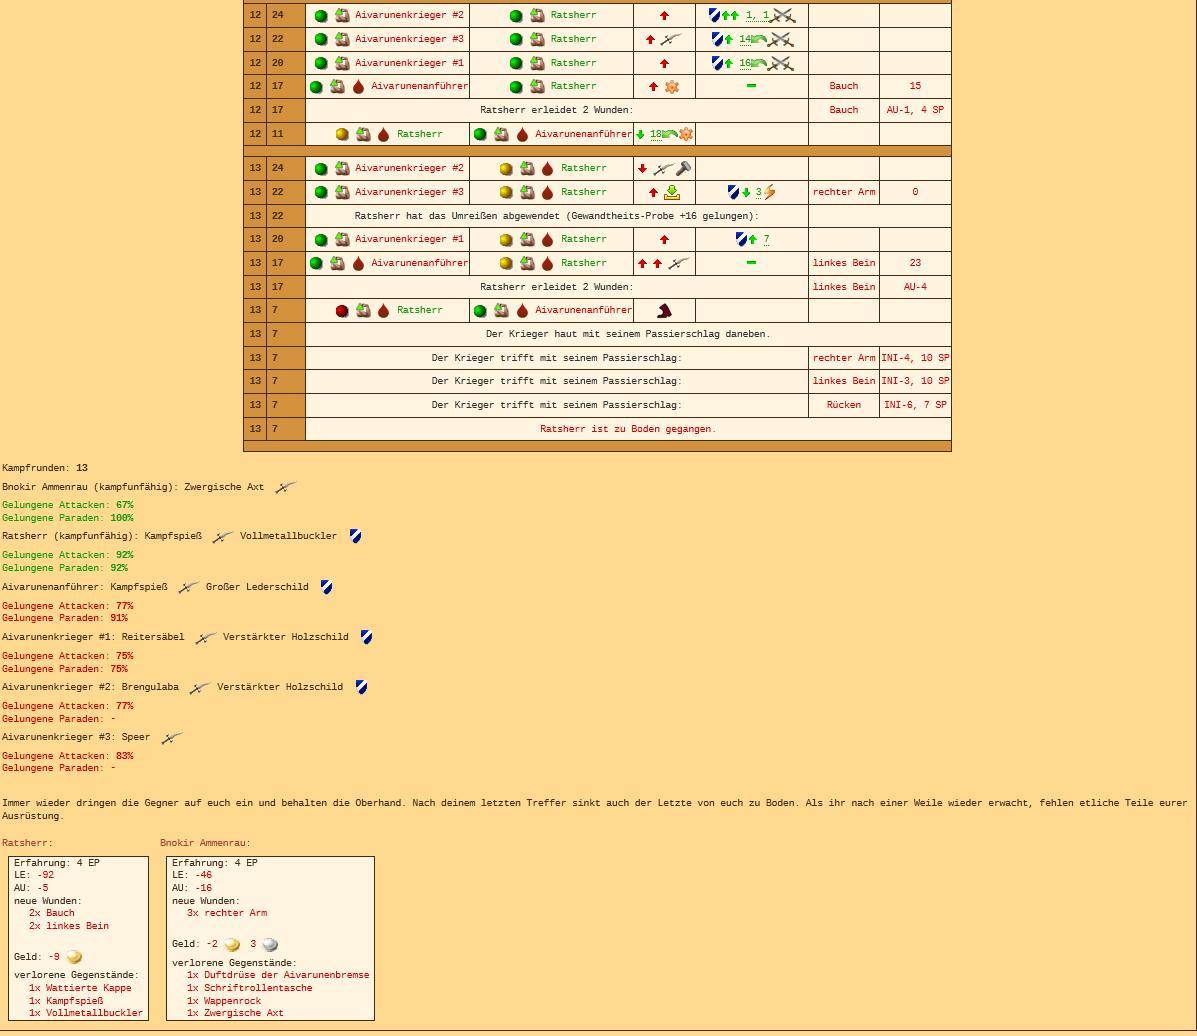This screenshot has width=1197, height=1036.
Task: Click the underlined parry roll '7'
Action: pyautogui.click(x=766, y=240)
